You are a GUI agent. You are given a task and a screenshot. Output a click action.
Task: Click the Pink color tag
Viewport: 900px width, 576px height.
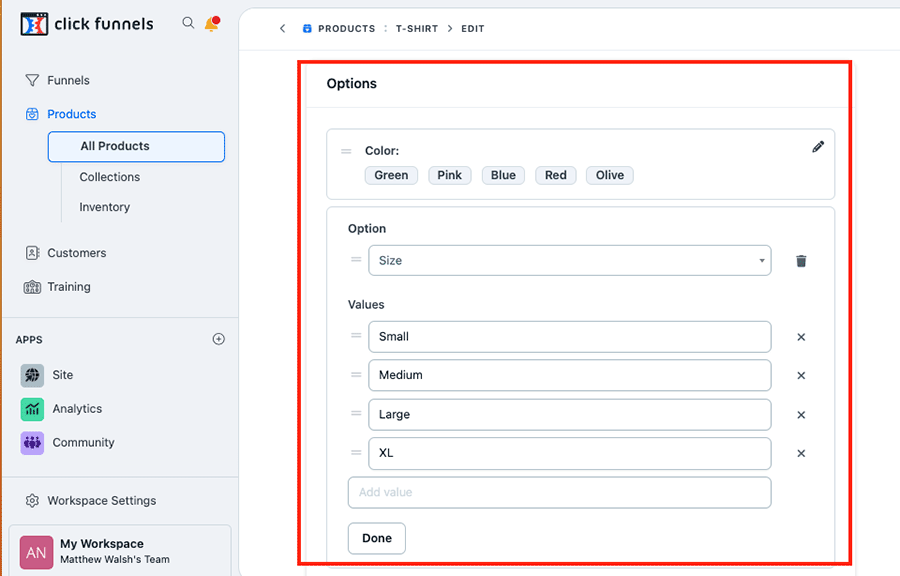click(449, 176)
